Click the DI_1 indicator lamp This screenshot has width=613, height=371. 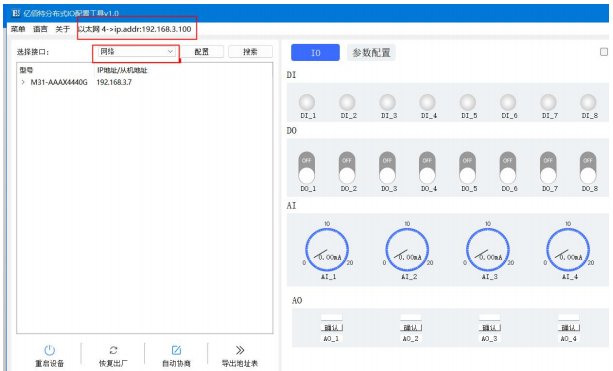pyautogui.click(x=307, y=102)
